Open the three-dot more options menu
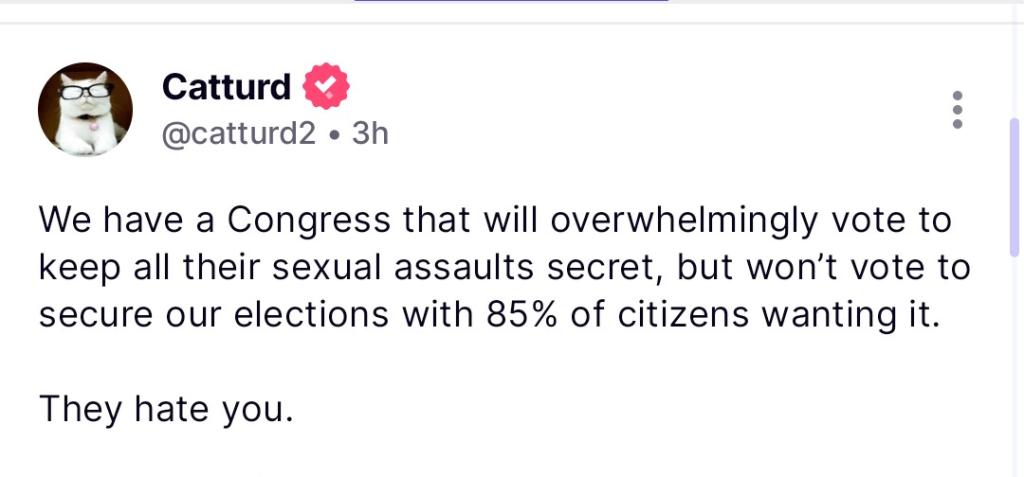The image size is (1024, 477). pyautogui.click(x=957, y=109)
